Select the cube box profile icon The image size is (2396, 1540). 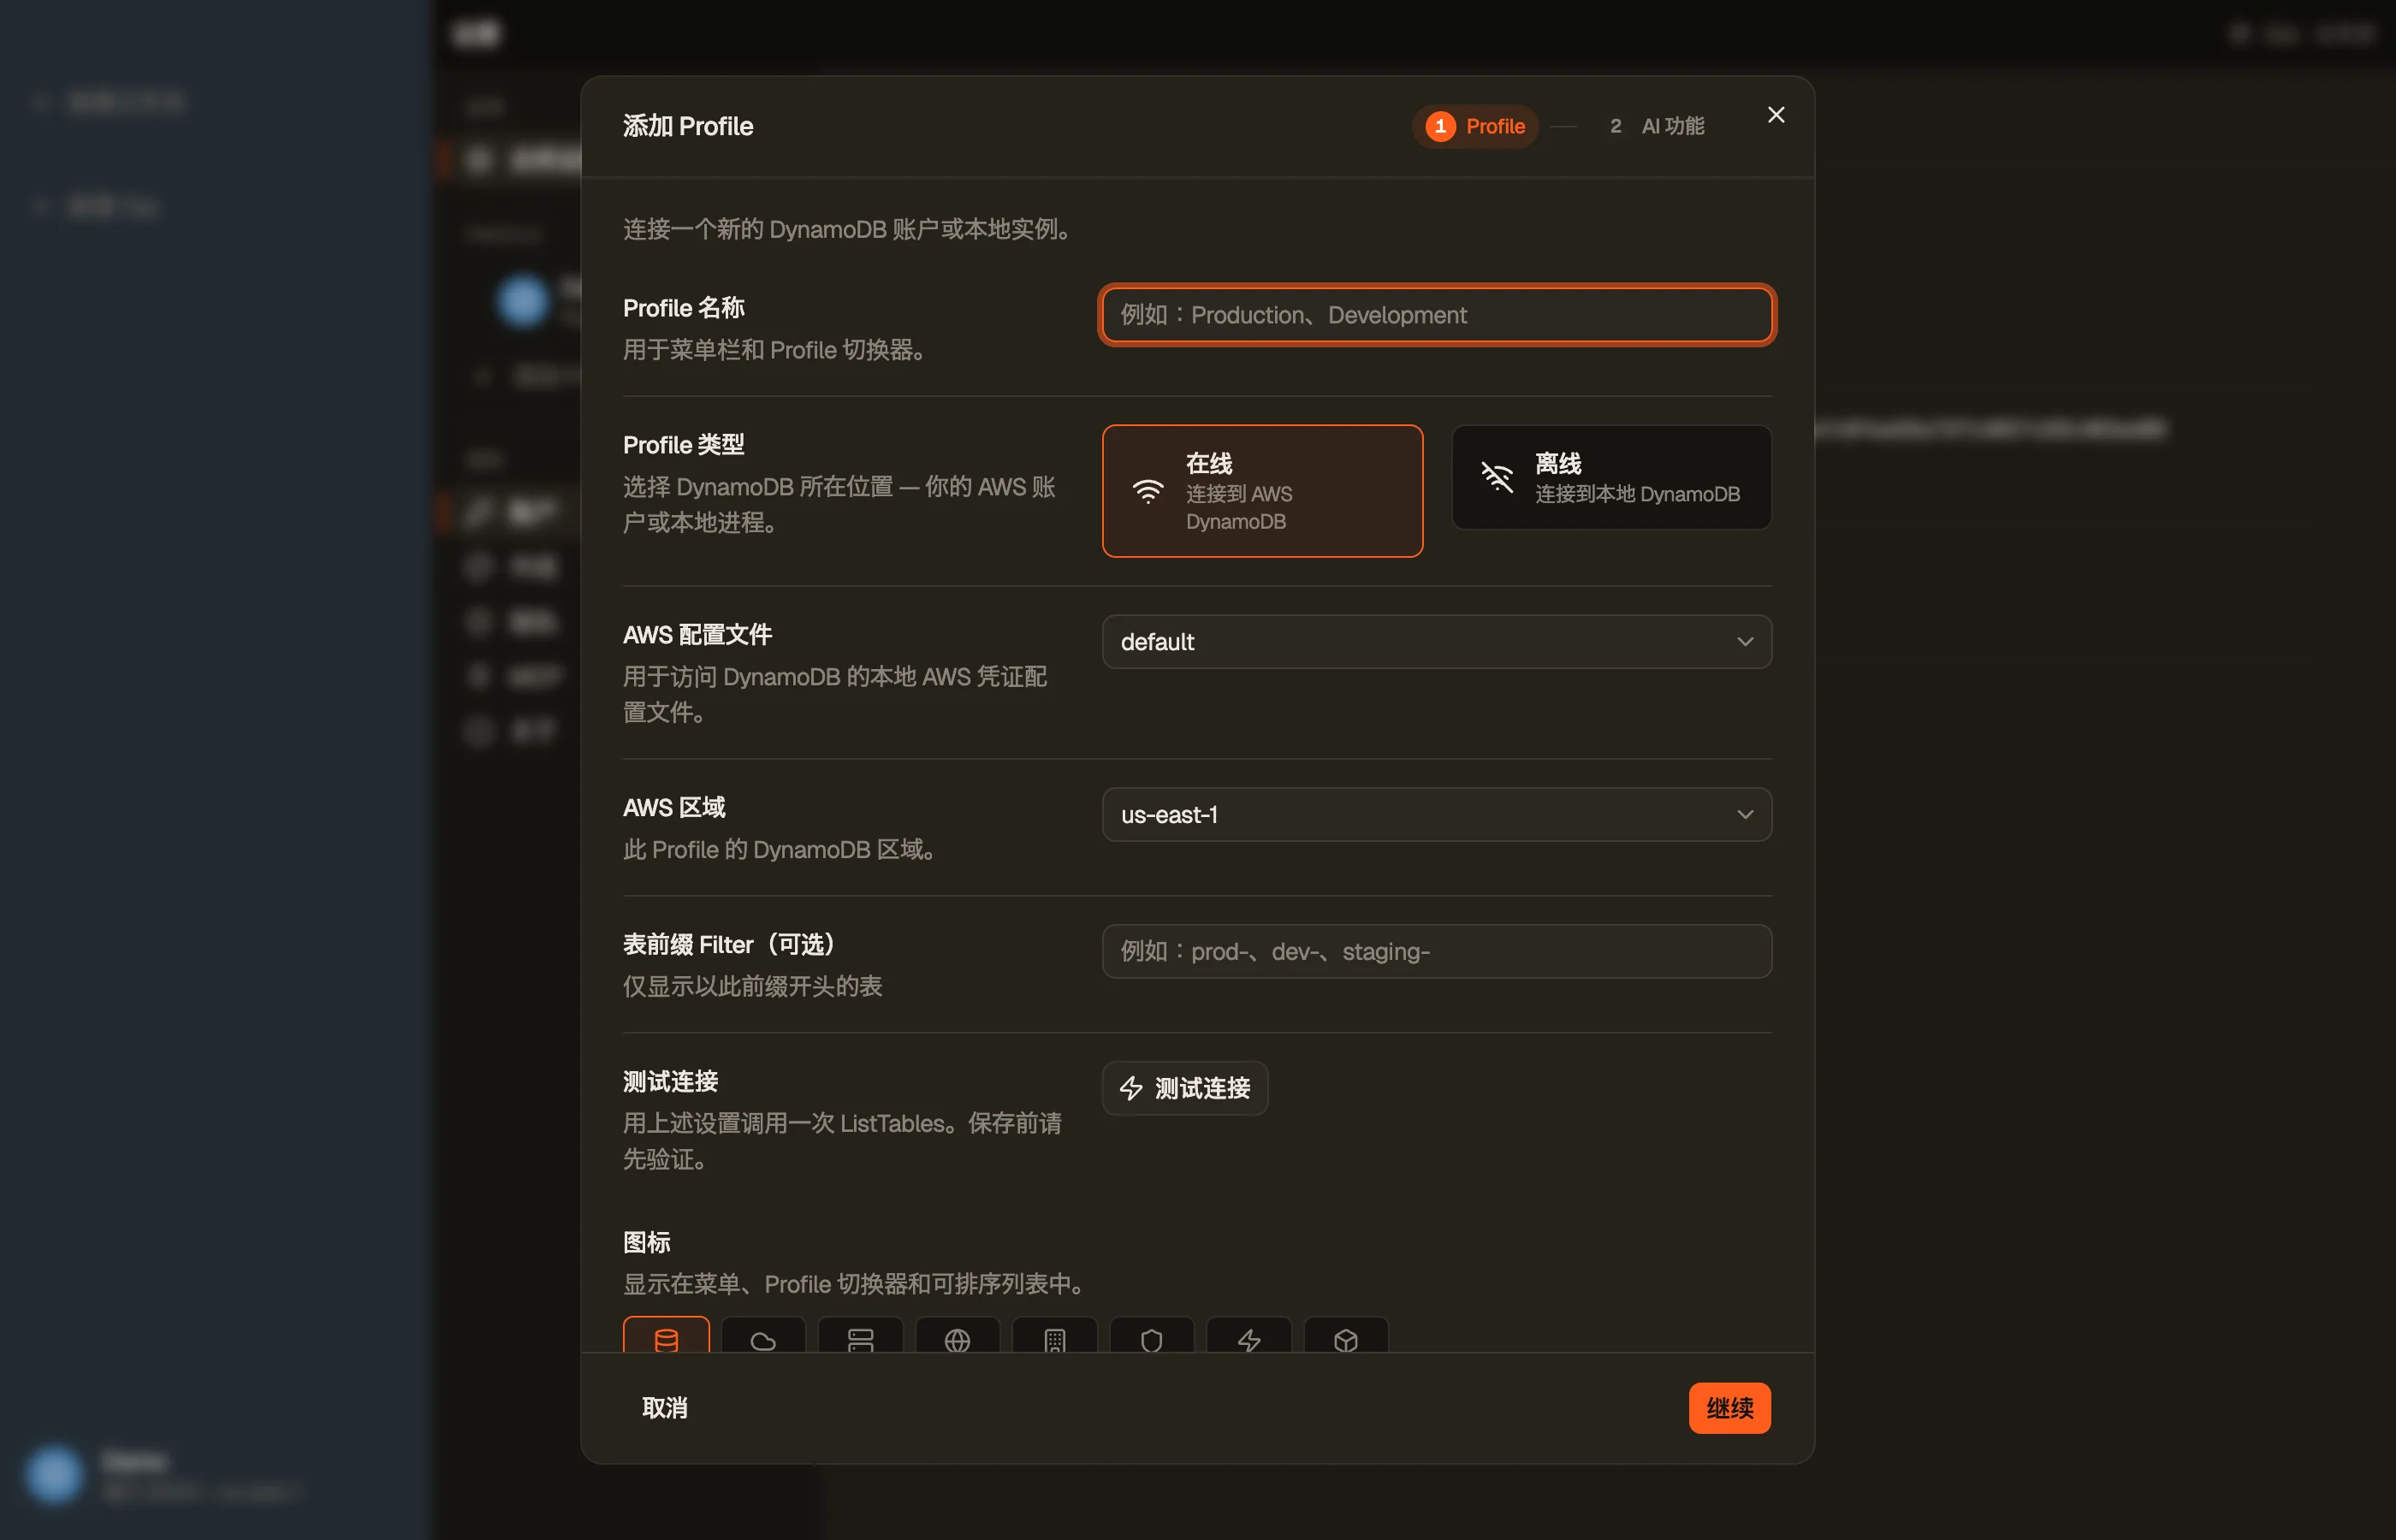(x=1345, y=1336)
